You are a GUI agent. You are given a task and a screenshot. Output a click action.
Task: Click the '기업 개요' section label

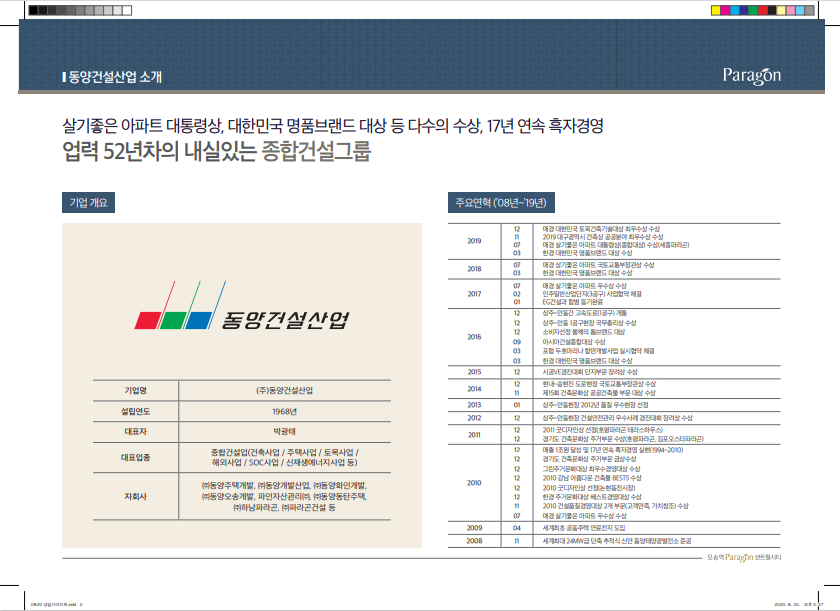[88, 202]
